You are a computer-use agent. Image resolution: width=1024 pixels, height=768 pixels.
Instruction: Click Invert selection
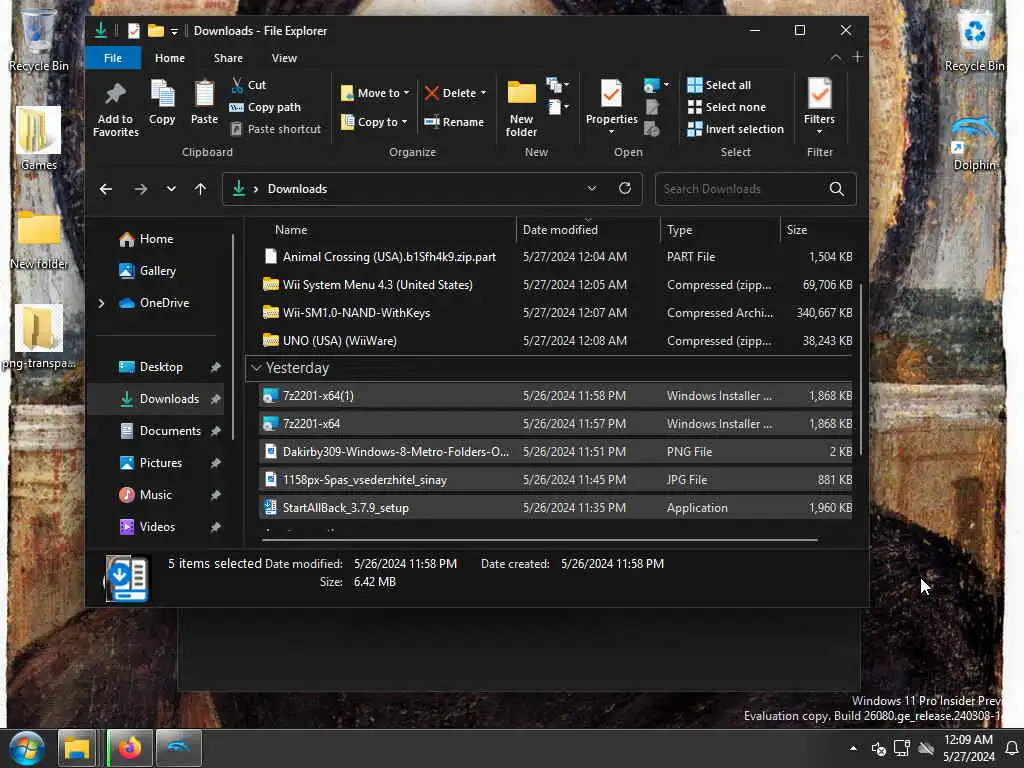click(735, 129)
